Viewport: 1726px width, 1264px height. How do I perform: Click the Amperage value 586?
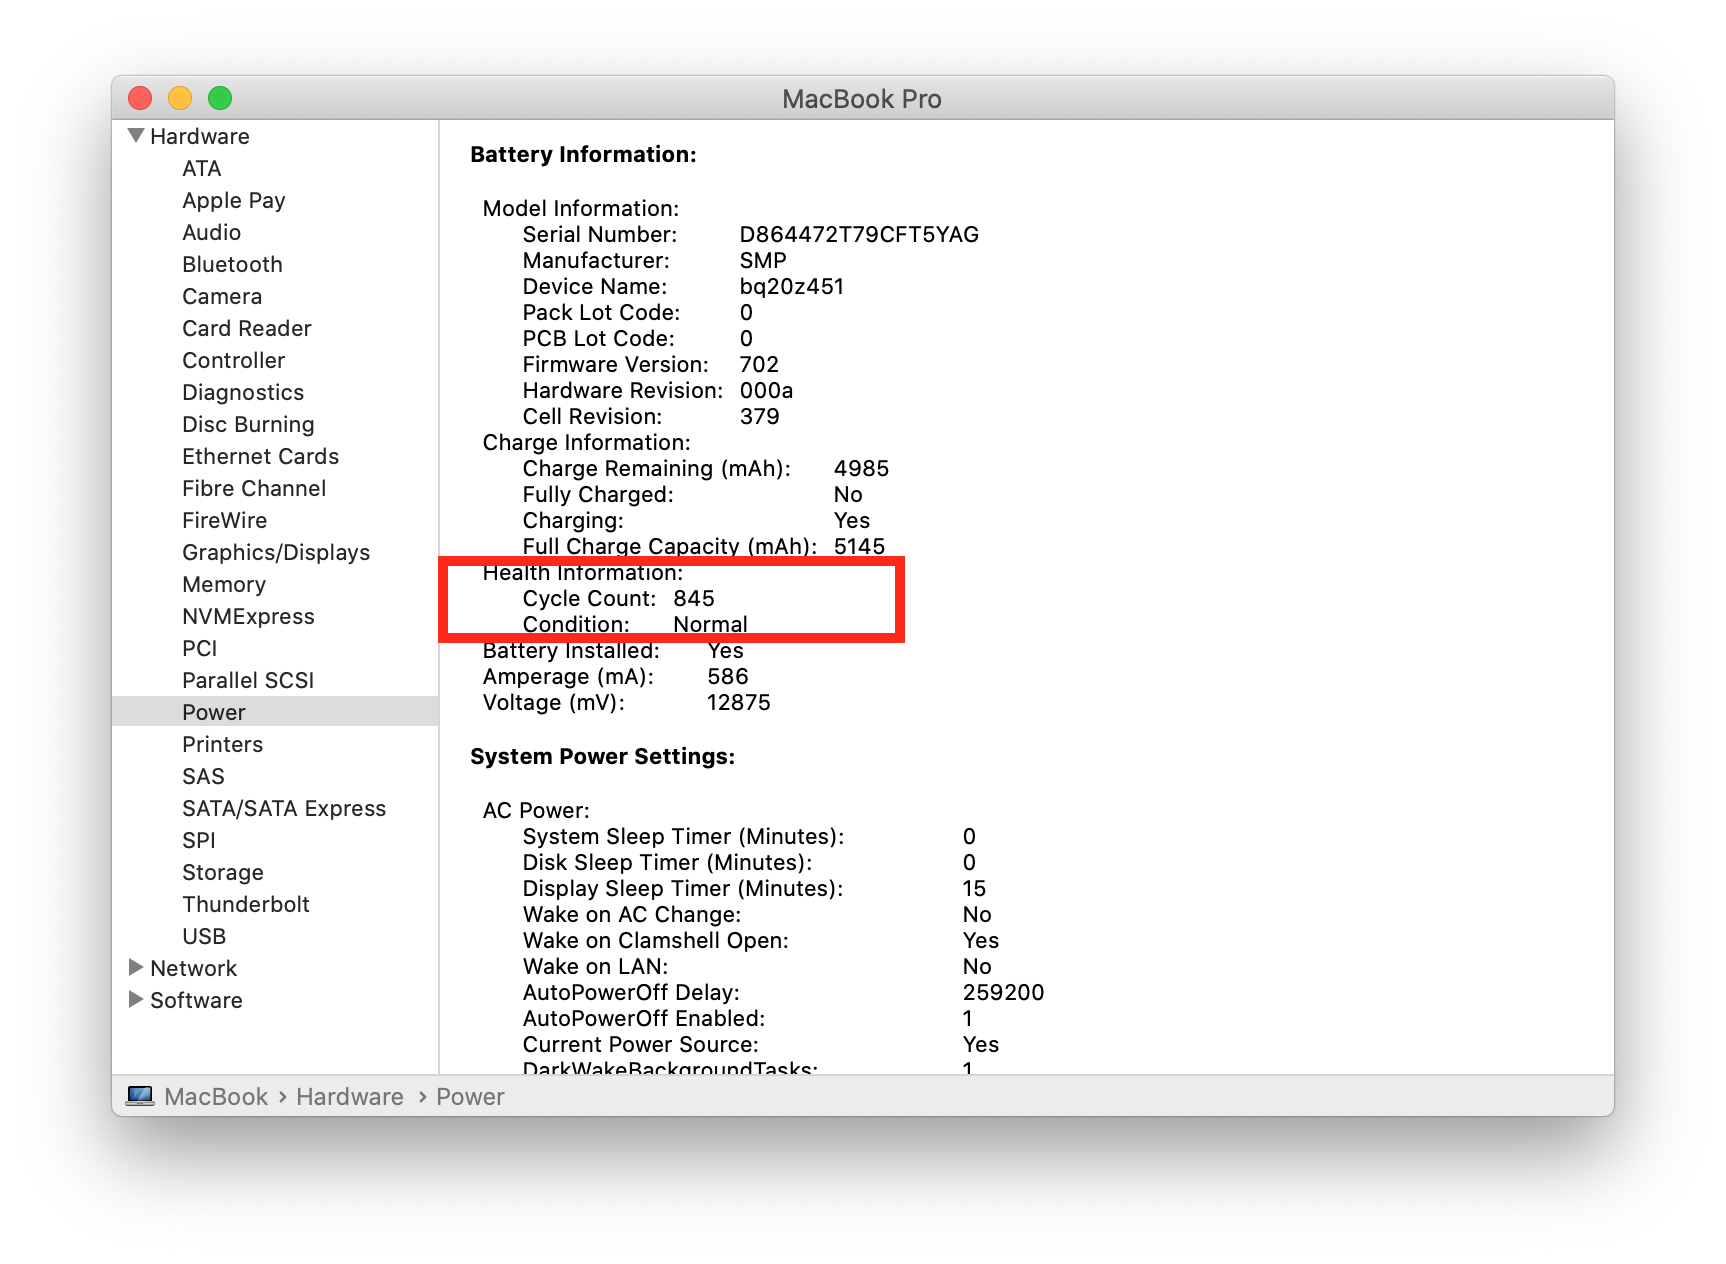click(728, 676)
